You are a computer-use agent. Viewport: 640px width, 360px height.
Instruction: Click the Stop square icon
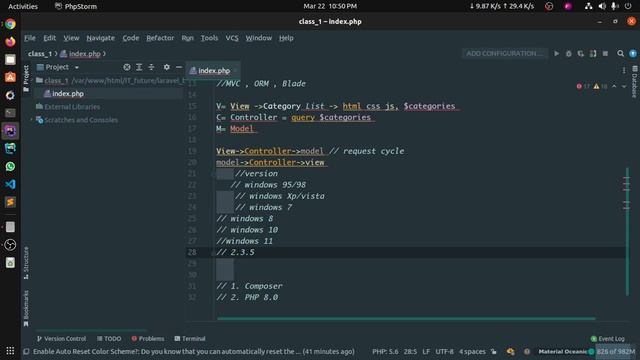tap(605, 53)
